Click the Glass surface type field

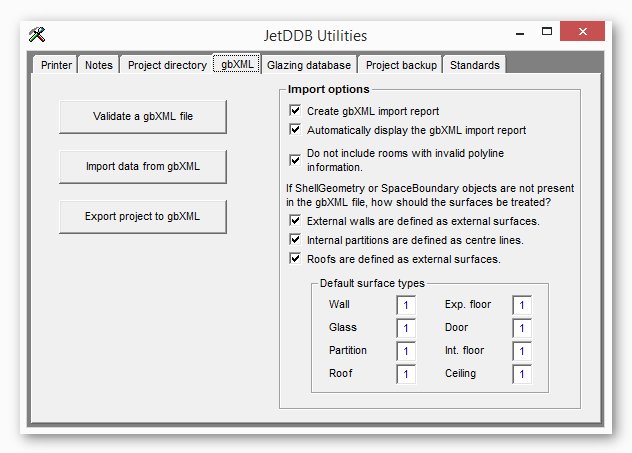coord(406,328)
